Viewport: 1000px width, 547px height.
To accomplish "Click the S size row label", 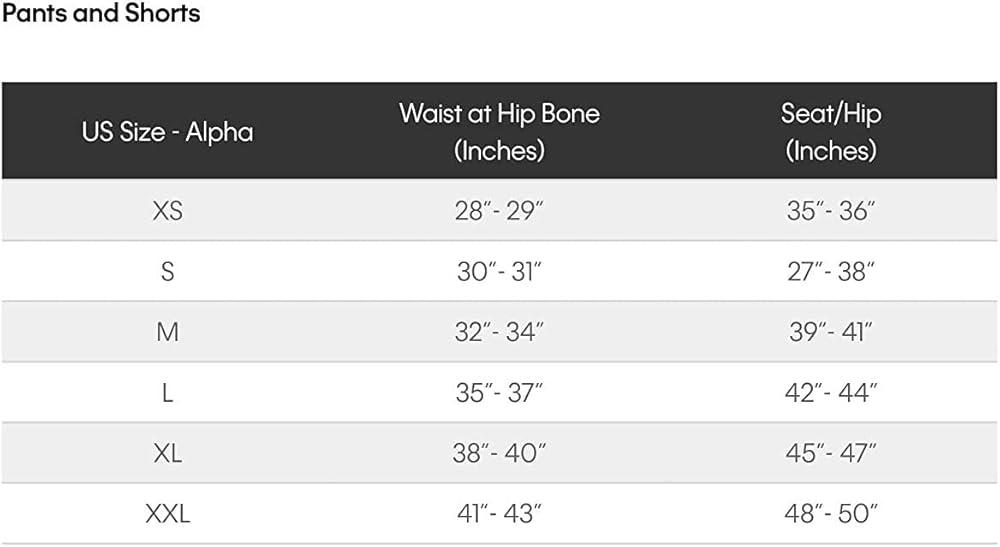I will (x=167, y=272).
